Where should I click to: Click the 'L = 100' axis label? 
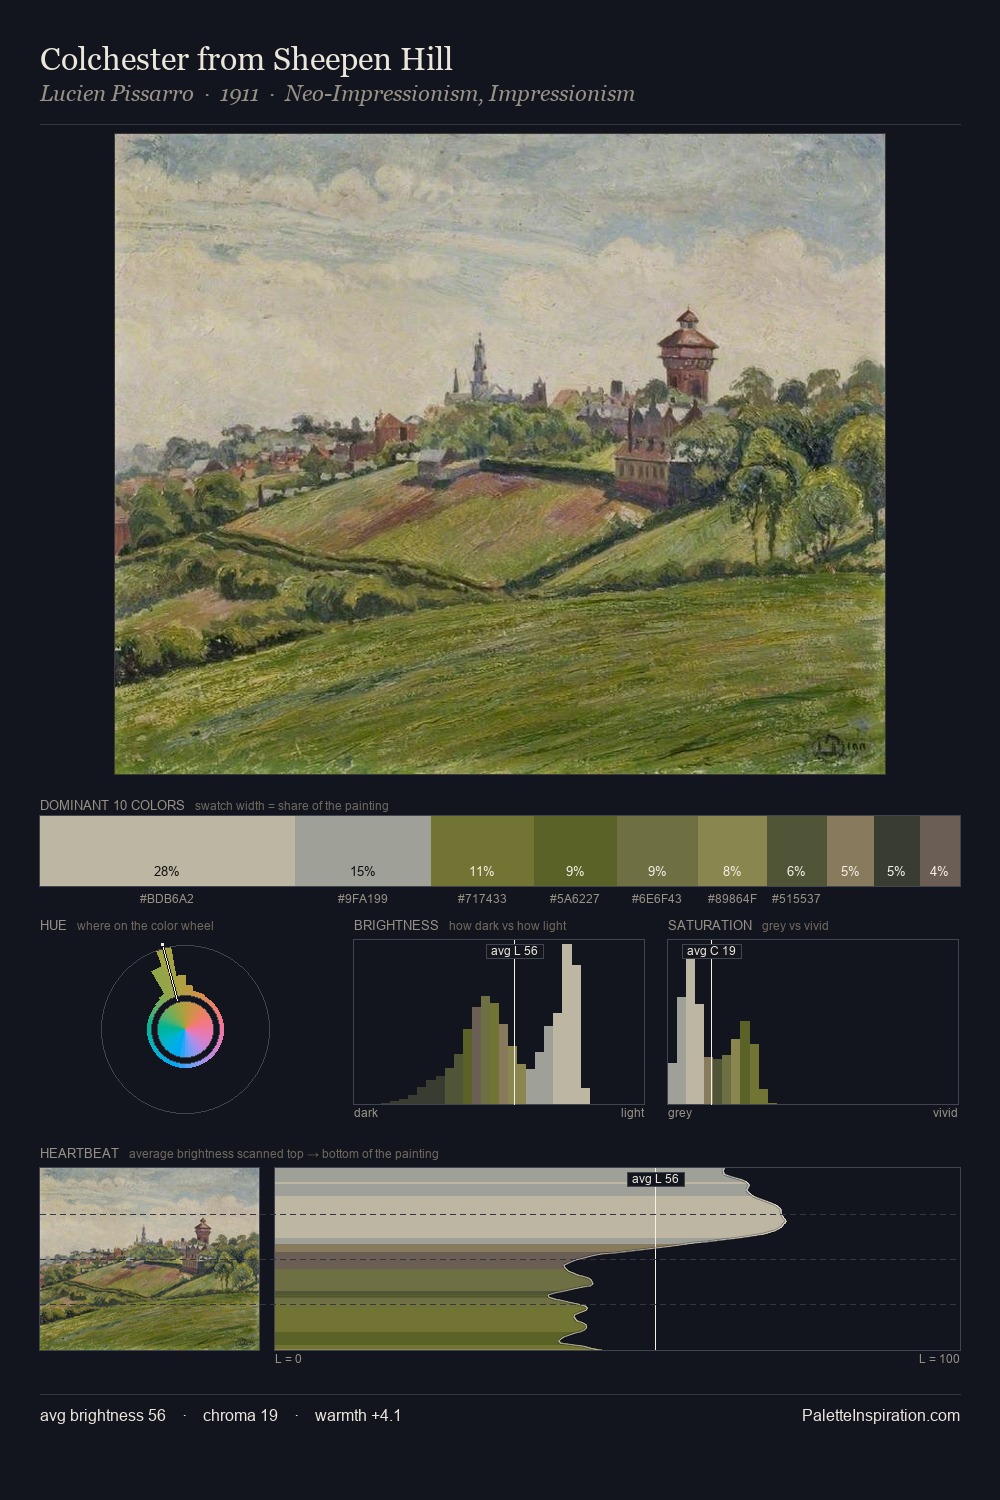[939, 1359]
